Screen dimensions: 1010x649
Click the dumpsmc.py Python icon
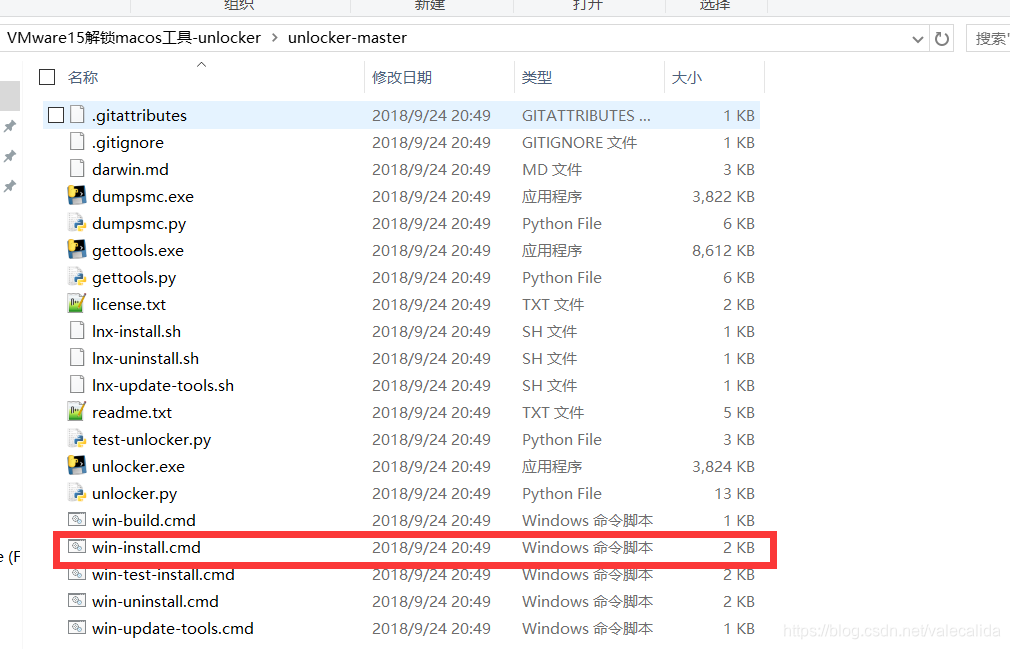point(77,223)
